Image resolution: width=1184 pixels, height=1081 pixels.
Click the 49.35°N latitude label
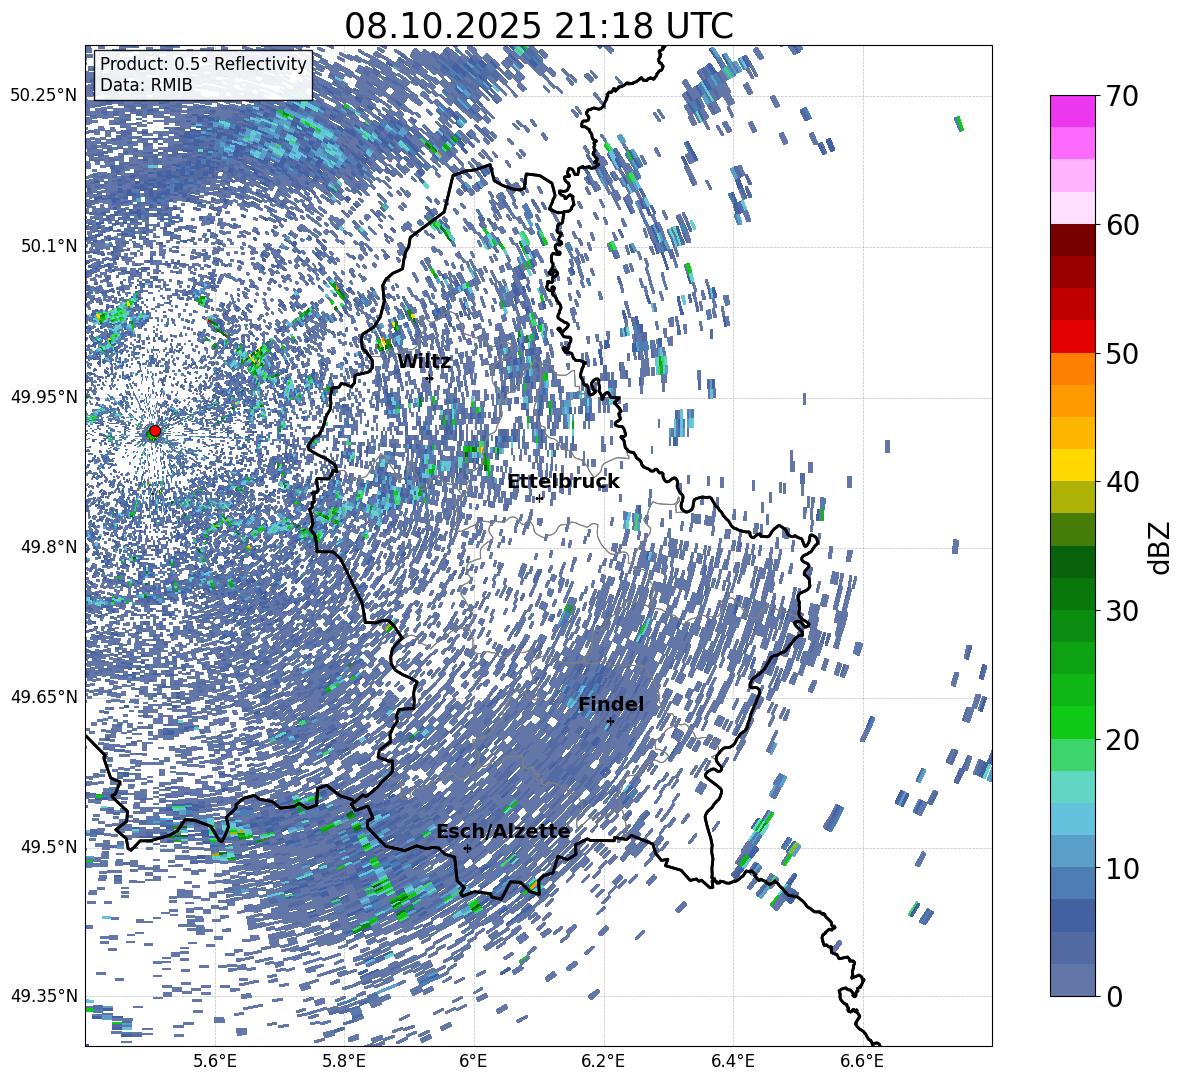click(x=44, y=996)
